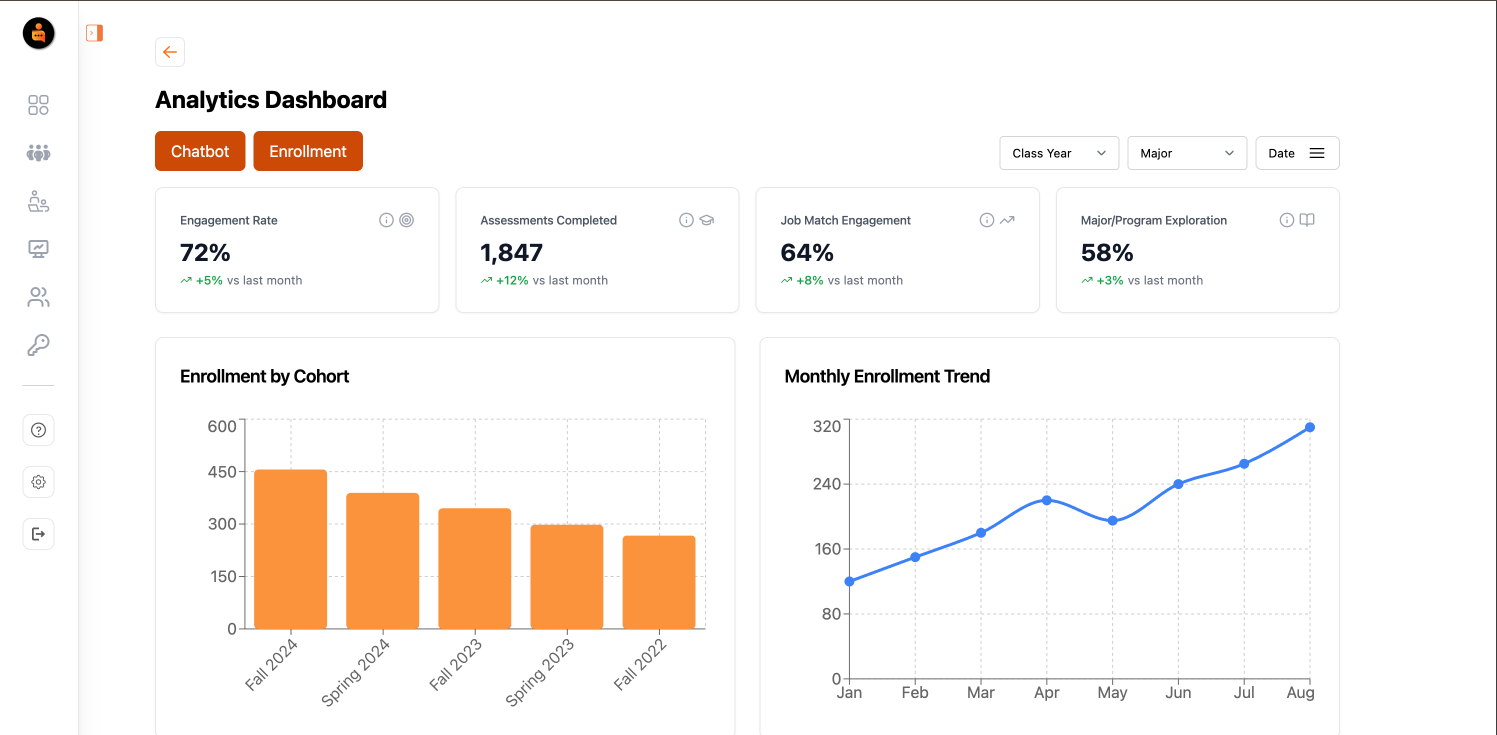Click the 64% job match value
The height and width of the screenshot is (735, 1497).
click(807, 252)
